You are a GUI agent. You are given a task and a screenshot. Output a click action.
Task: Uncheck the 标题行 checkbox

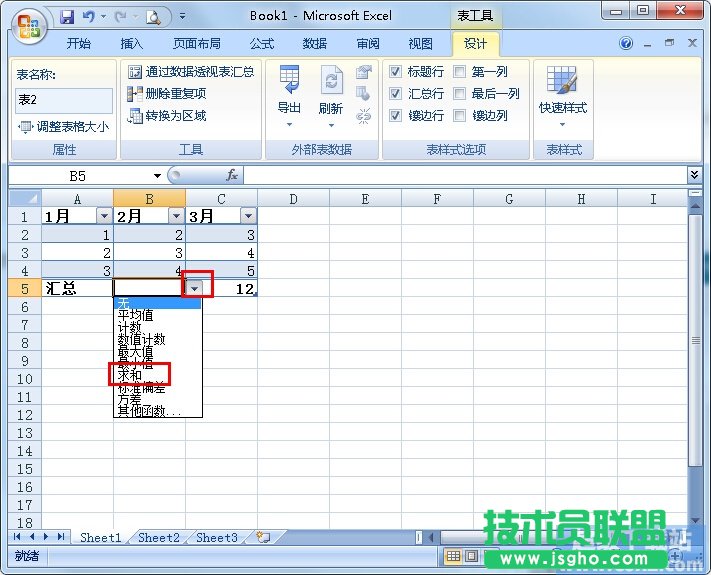(x=396, y=72)
